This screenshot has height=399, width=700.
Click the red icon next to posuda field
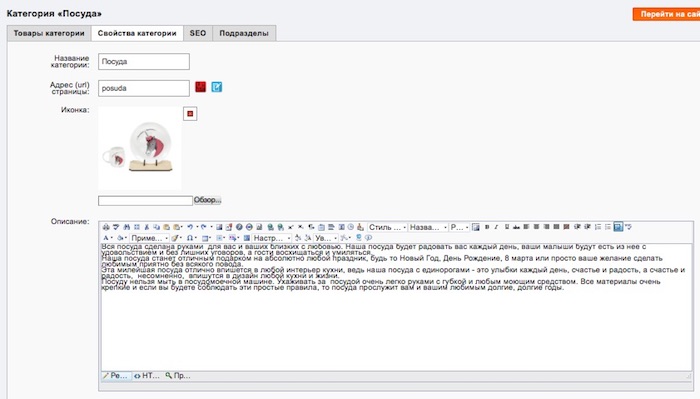click(200, 87)
